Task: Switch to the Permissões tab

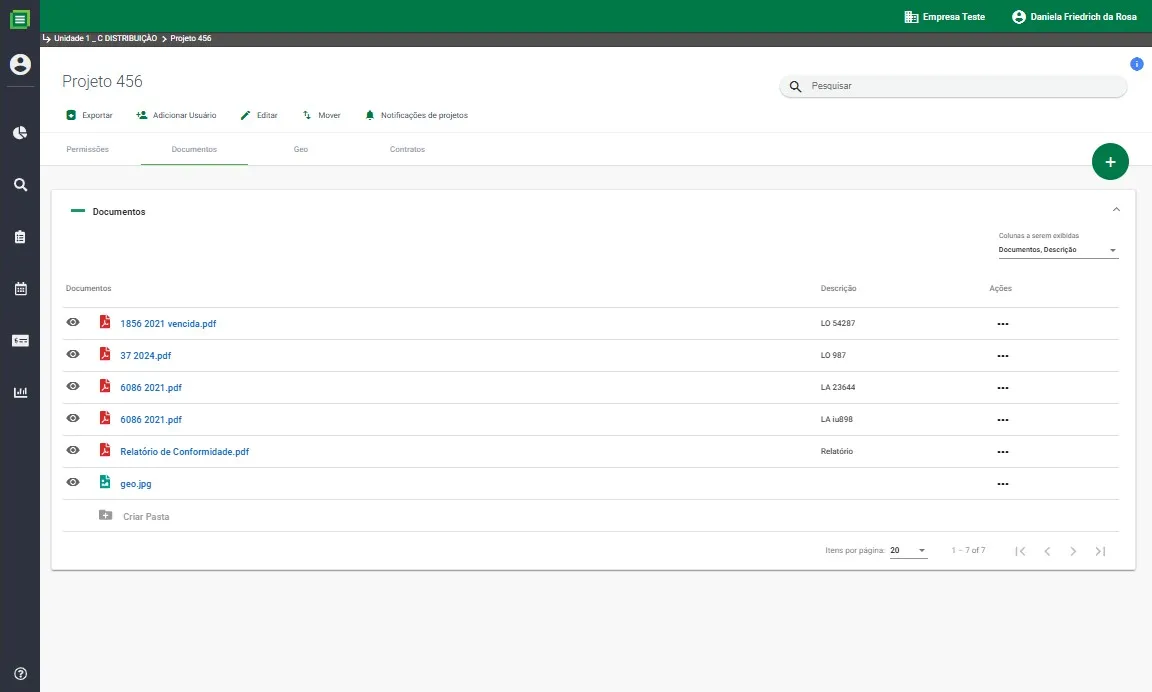Action: click(87, 149)
